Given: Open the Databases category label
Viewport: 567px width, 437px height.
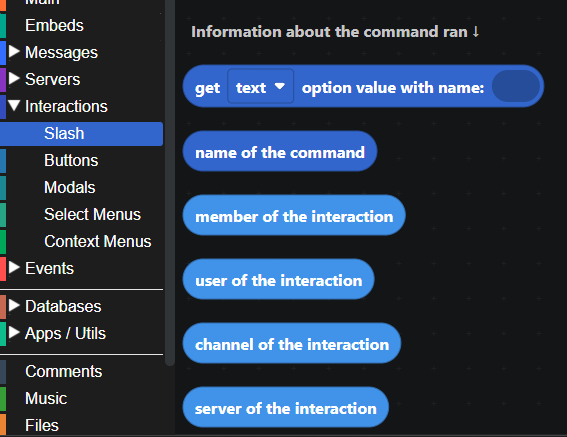Looking at the screenshot, I should 63,306.
